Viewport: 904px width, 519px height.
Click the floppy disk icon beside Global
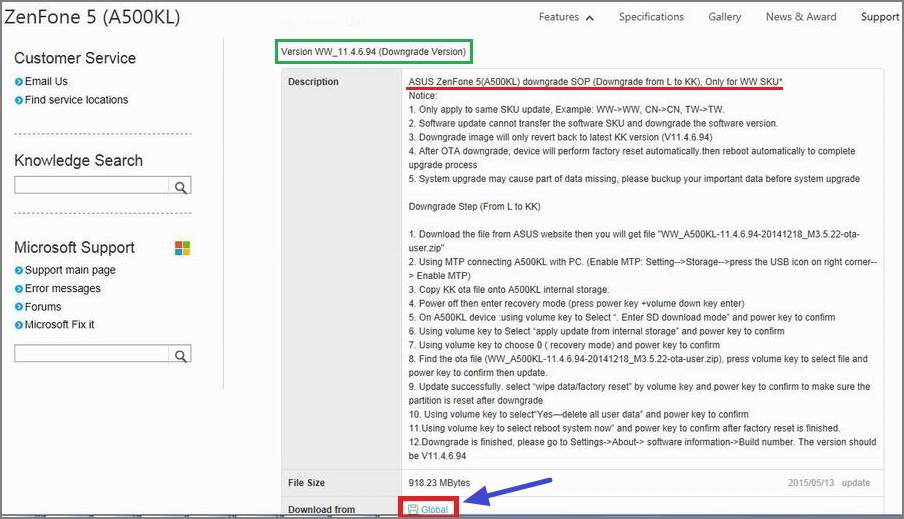tap(413, 510)
